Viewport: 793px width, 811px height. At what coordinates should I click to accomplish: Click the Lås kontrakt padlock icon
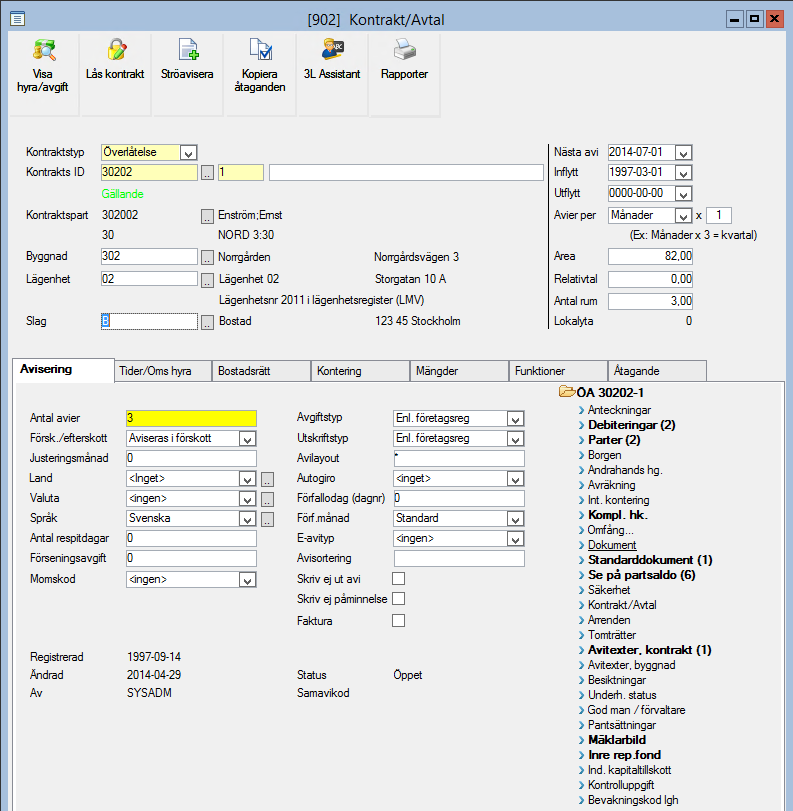tap(117, 50)
